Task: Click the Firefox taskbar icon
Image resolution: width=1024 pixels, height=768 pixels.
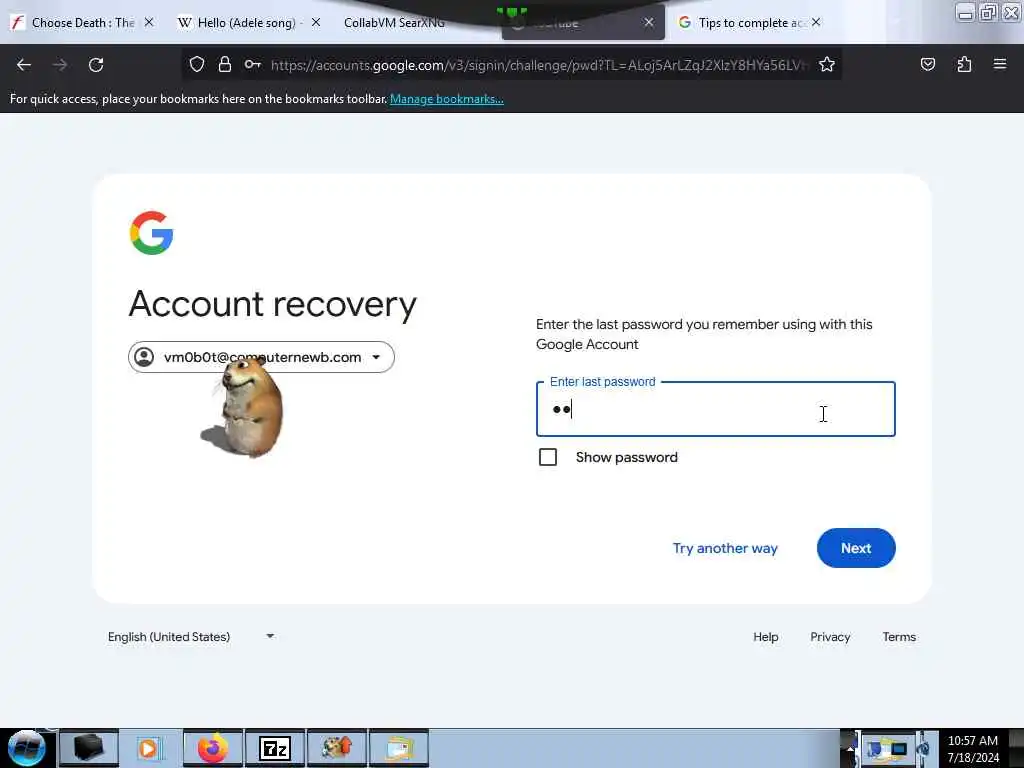Action: pos(213,748)
